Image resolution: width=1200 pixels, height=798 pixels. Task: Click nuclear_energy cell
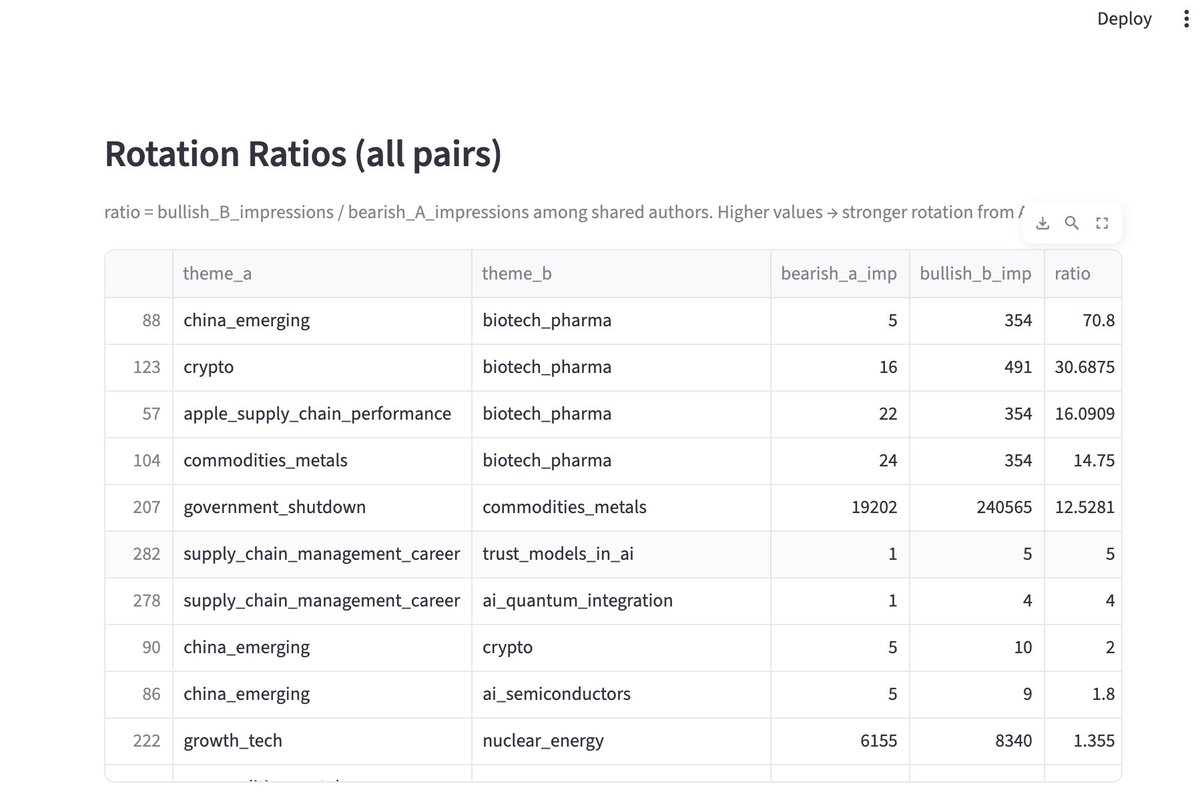[621, 741]
